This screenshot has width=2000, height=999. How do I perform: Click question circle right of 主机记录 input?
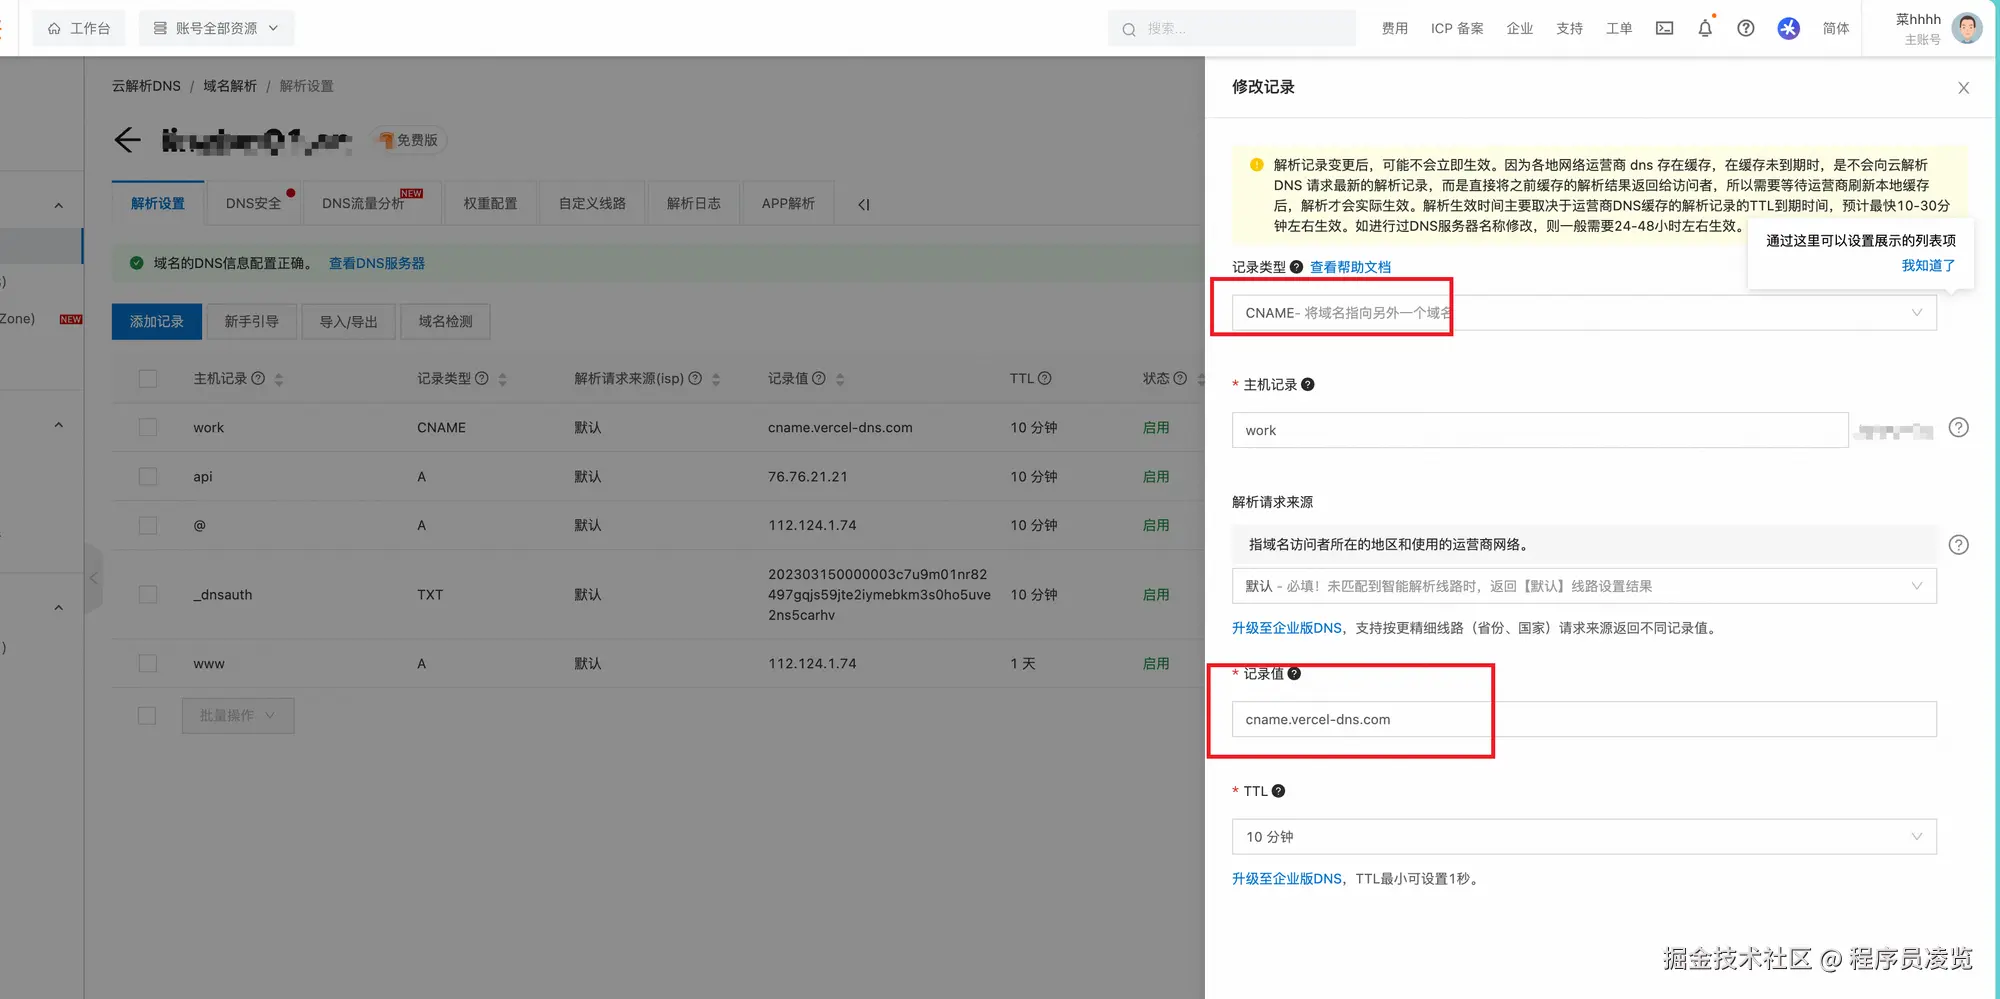pos(1959,428)
